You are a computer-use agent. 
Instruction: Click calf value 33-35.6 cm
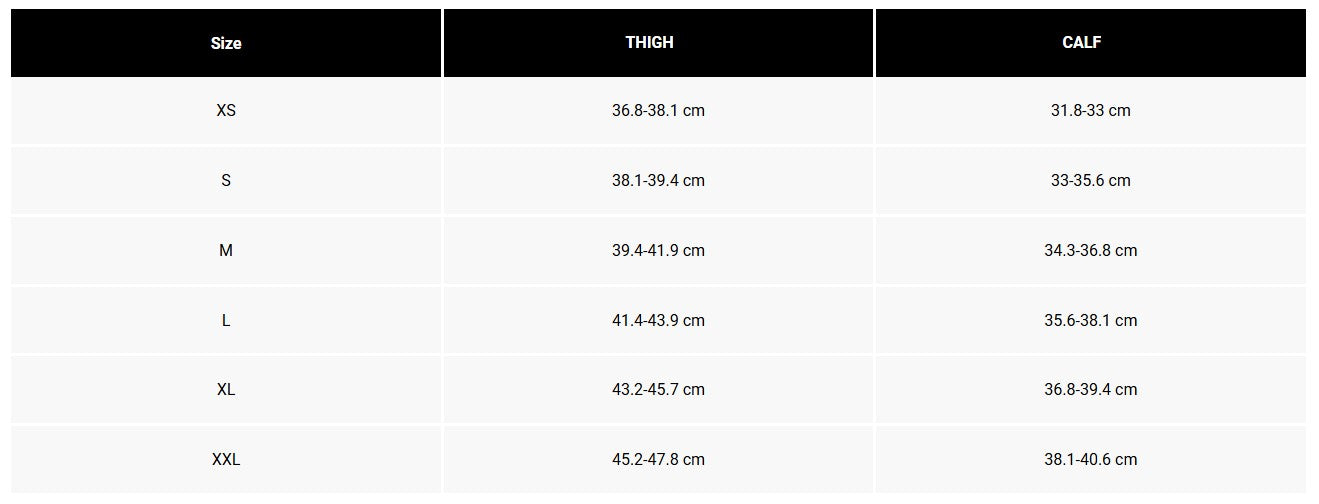click(1090, 180)
